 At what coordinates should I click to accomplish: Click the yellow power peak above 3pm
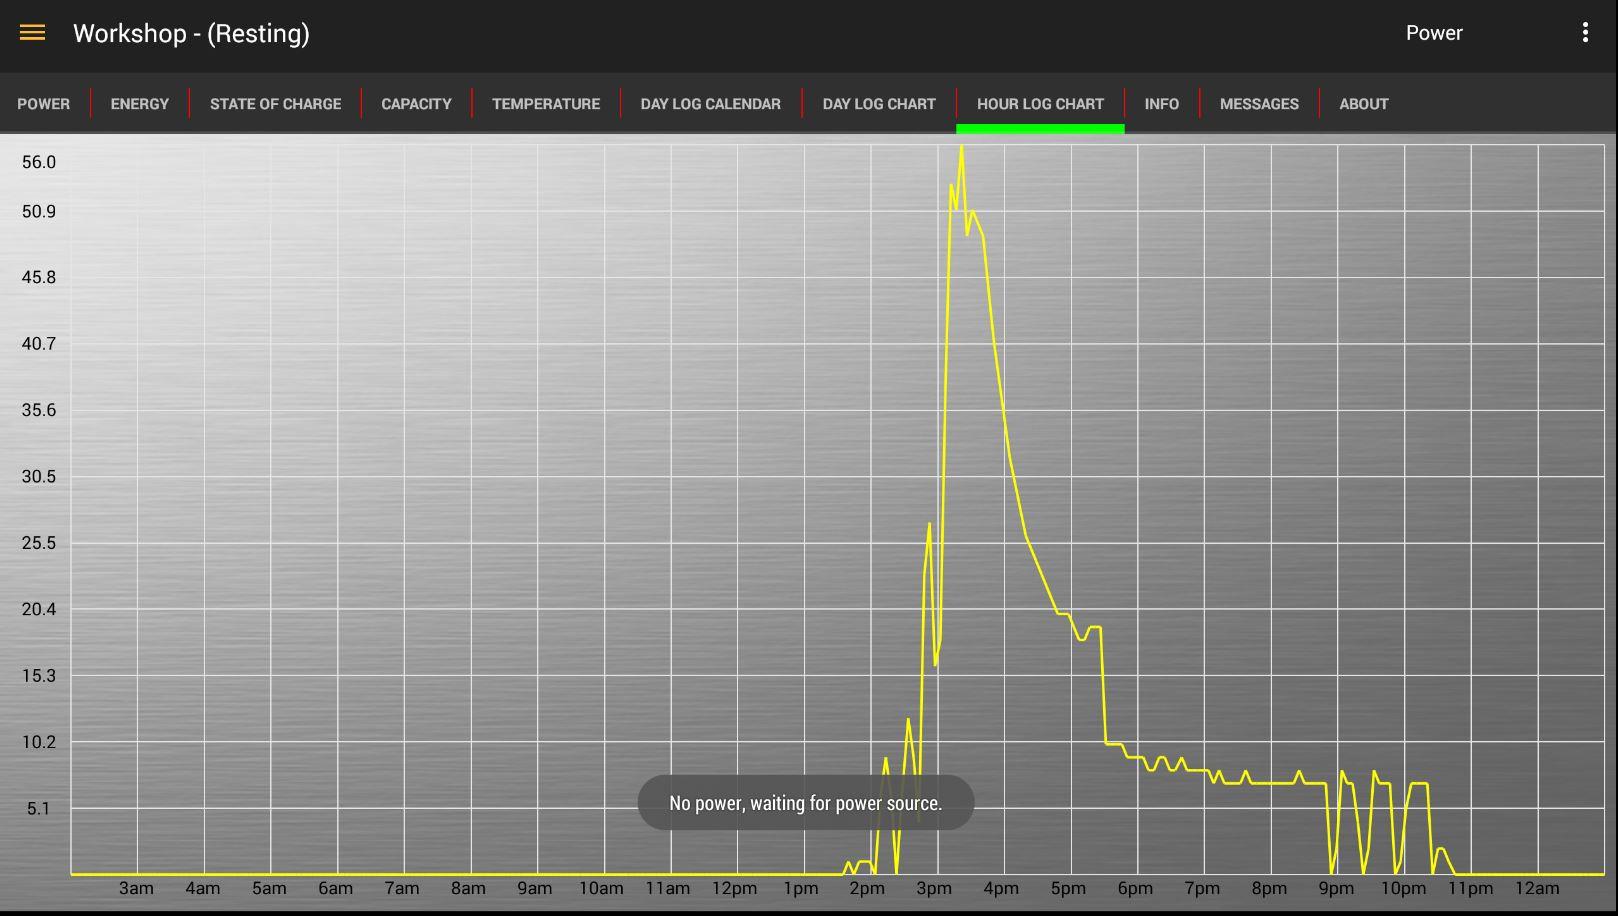coord(962,148)
